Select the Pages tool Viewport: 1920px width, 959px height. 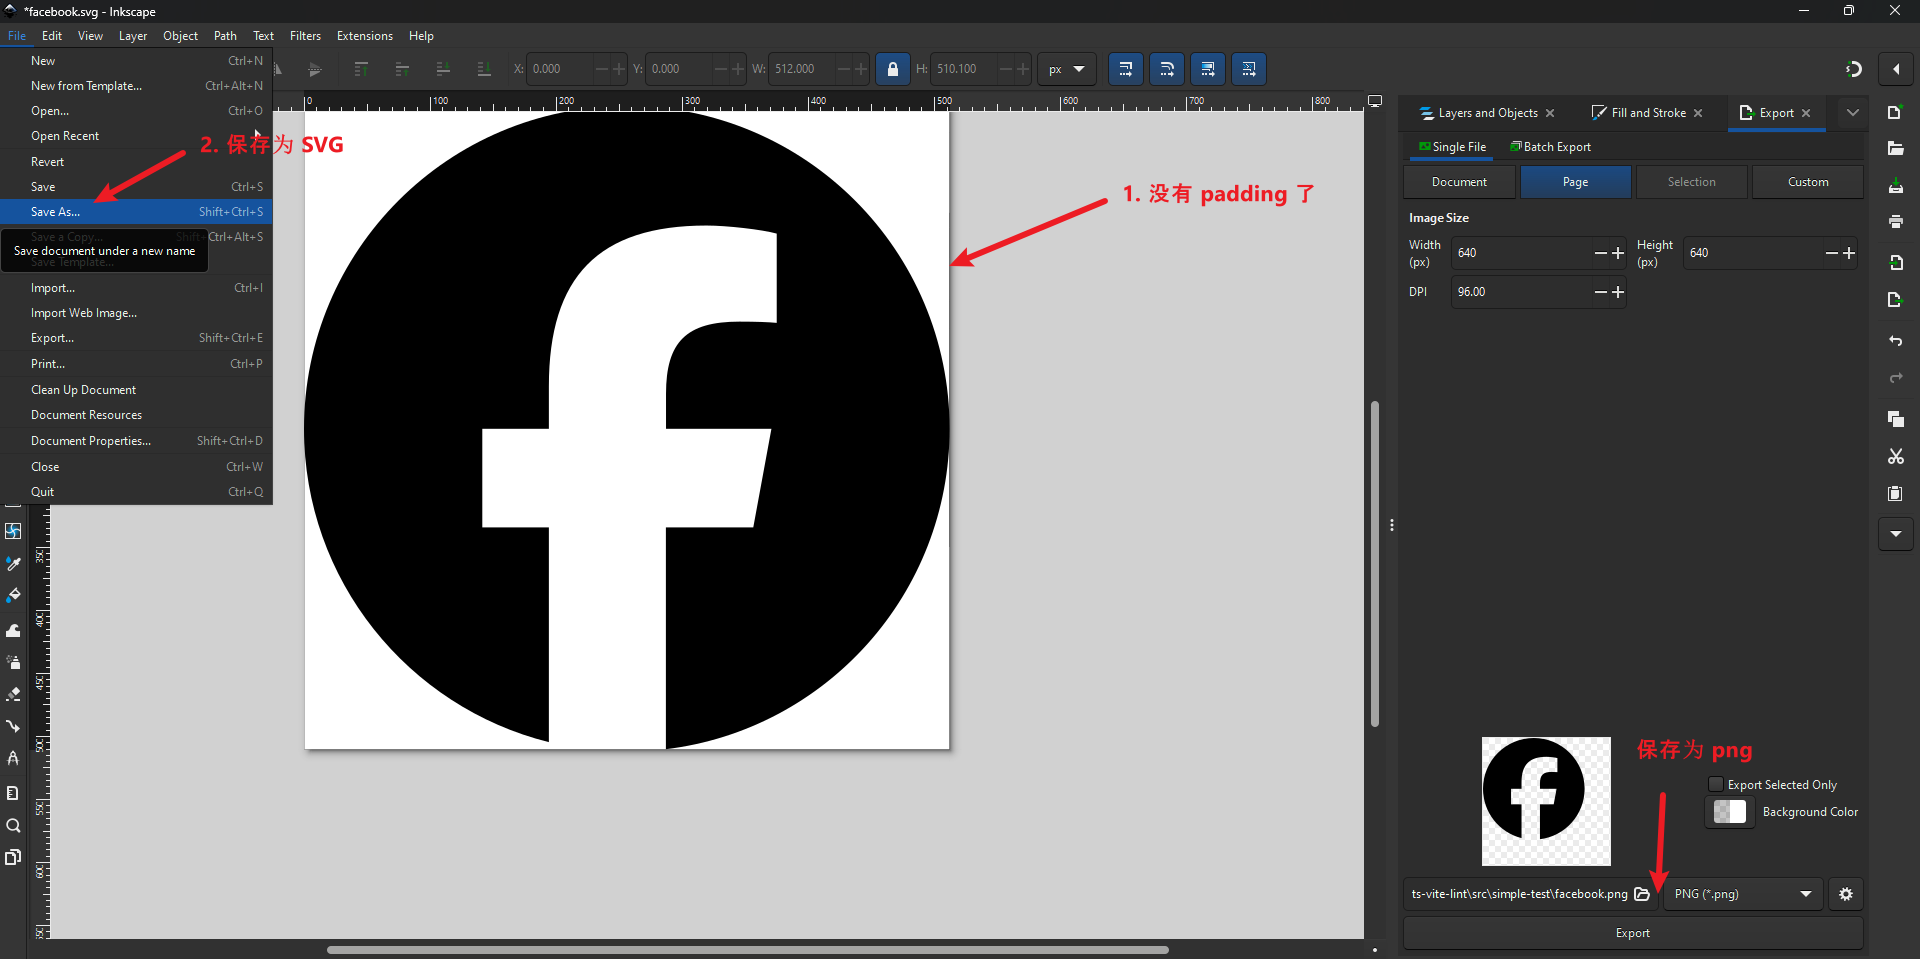(x=13, y=858)
